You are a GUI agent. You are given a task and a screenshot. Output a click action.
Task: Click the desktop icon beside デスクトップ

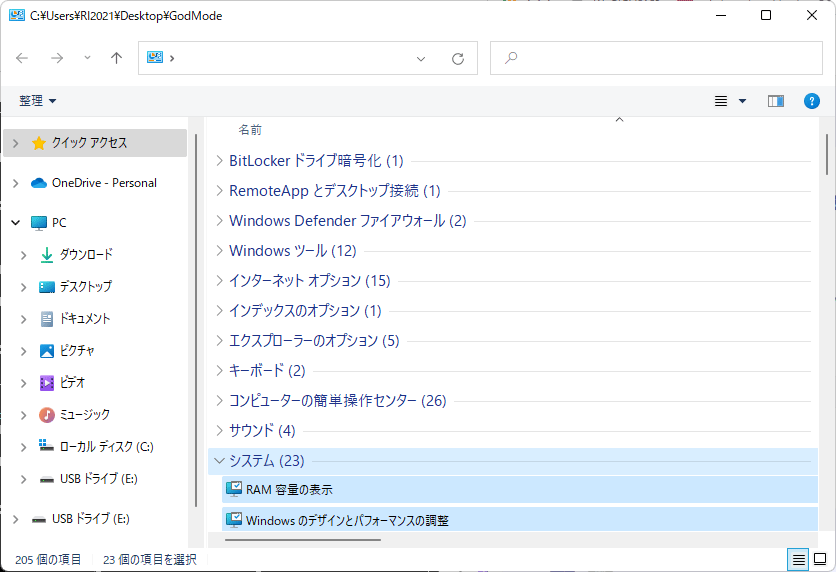tap(47, 287)
